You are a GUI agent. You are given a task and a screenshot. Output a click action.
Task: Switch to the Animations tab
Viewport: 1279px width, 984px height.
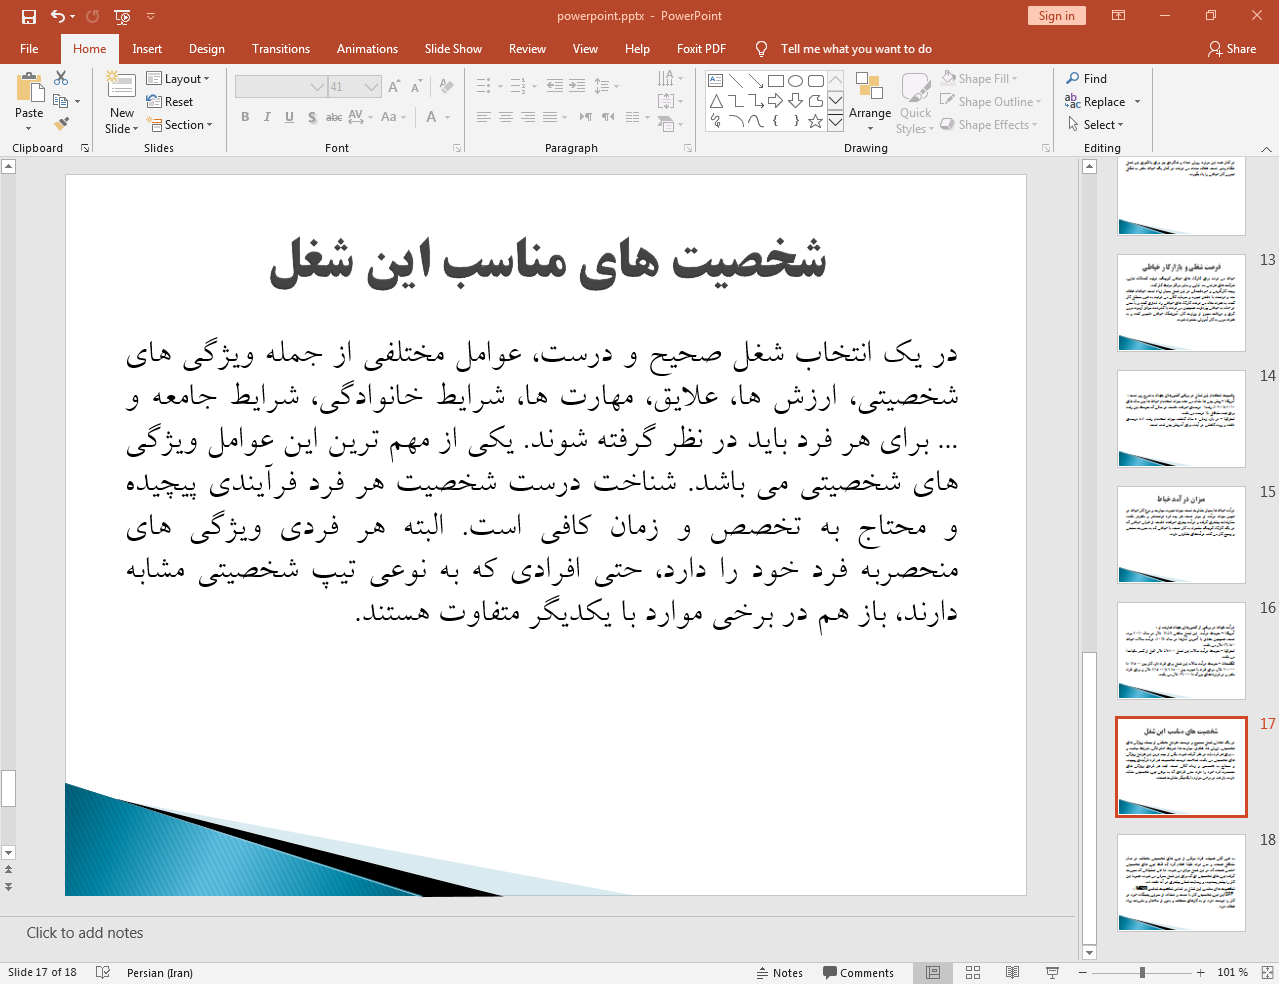[367, 48]
